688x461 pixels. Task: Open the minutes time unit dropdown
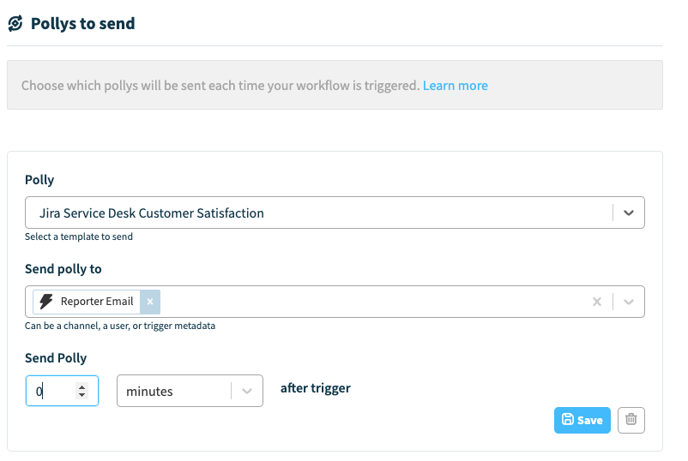pos(176,391)
